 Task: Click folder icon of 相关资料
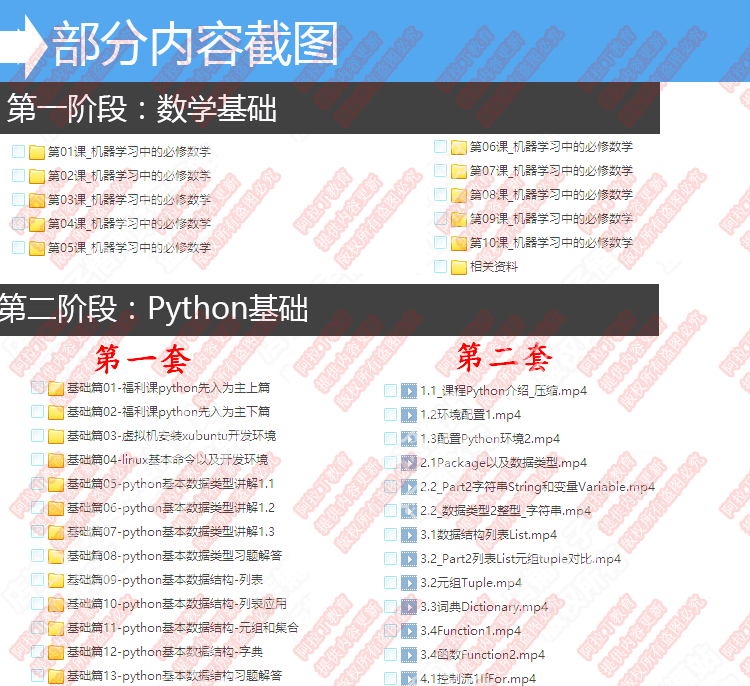pyautogui.click(x=459, y=267)
